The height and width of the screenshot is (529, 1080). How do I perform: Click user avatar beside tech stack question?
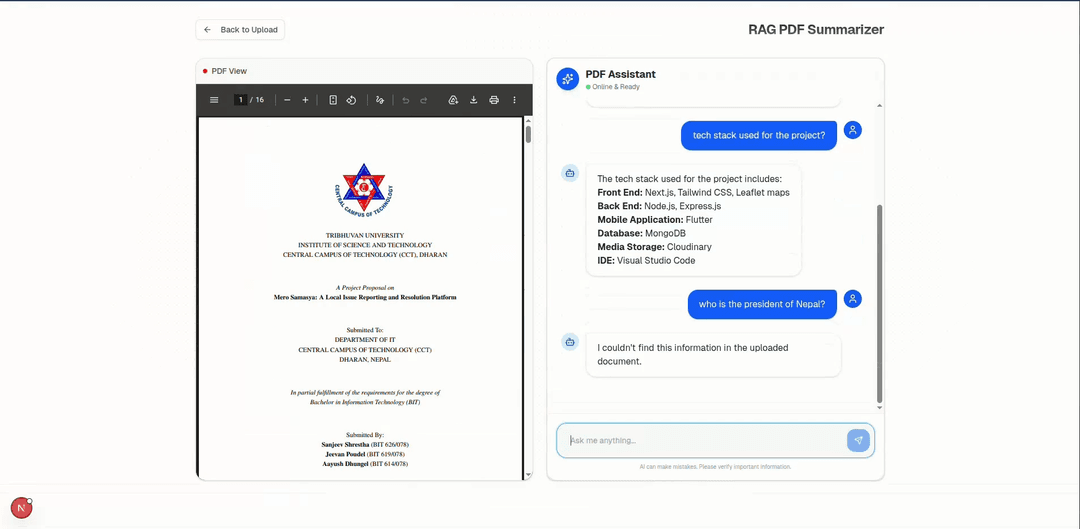click(853, 129)
